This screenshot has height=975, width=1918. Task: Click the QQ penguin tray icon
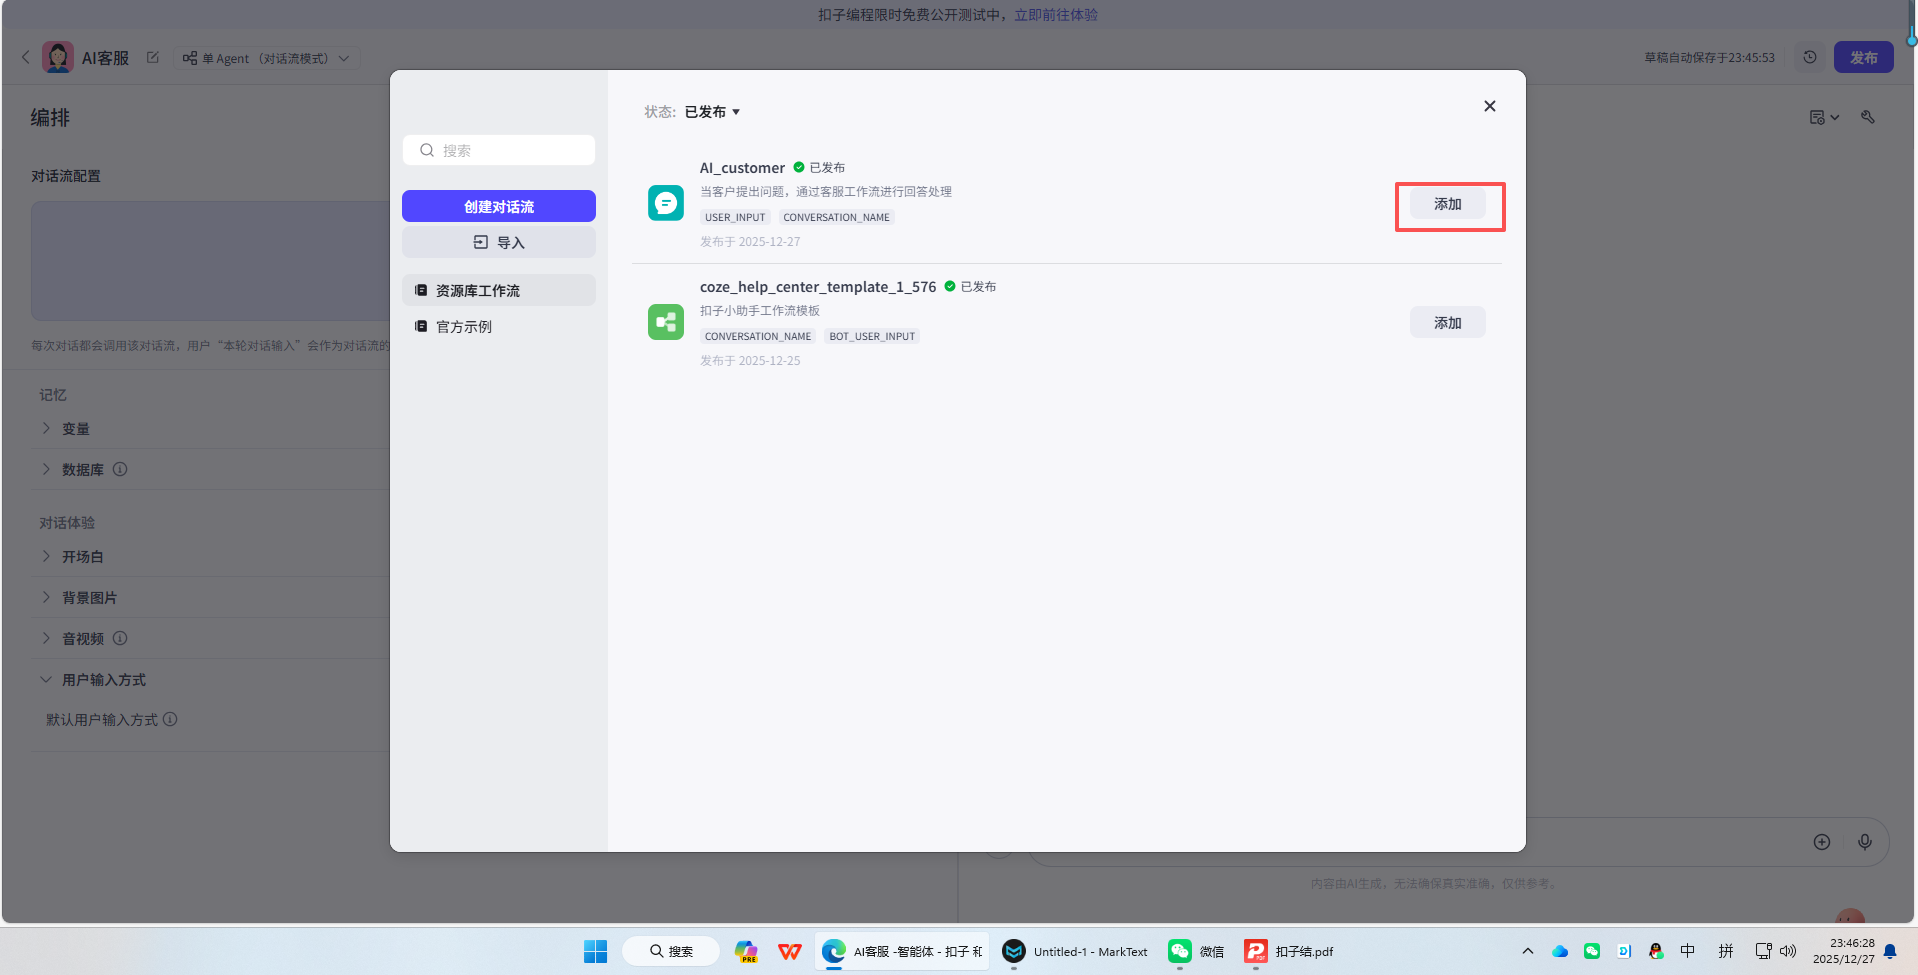point(1656,951)
